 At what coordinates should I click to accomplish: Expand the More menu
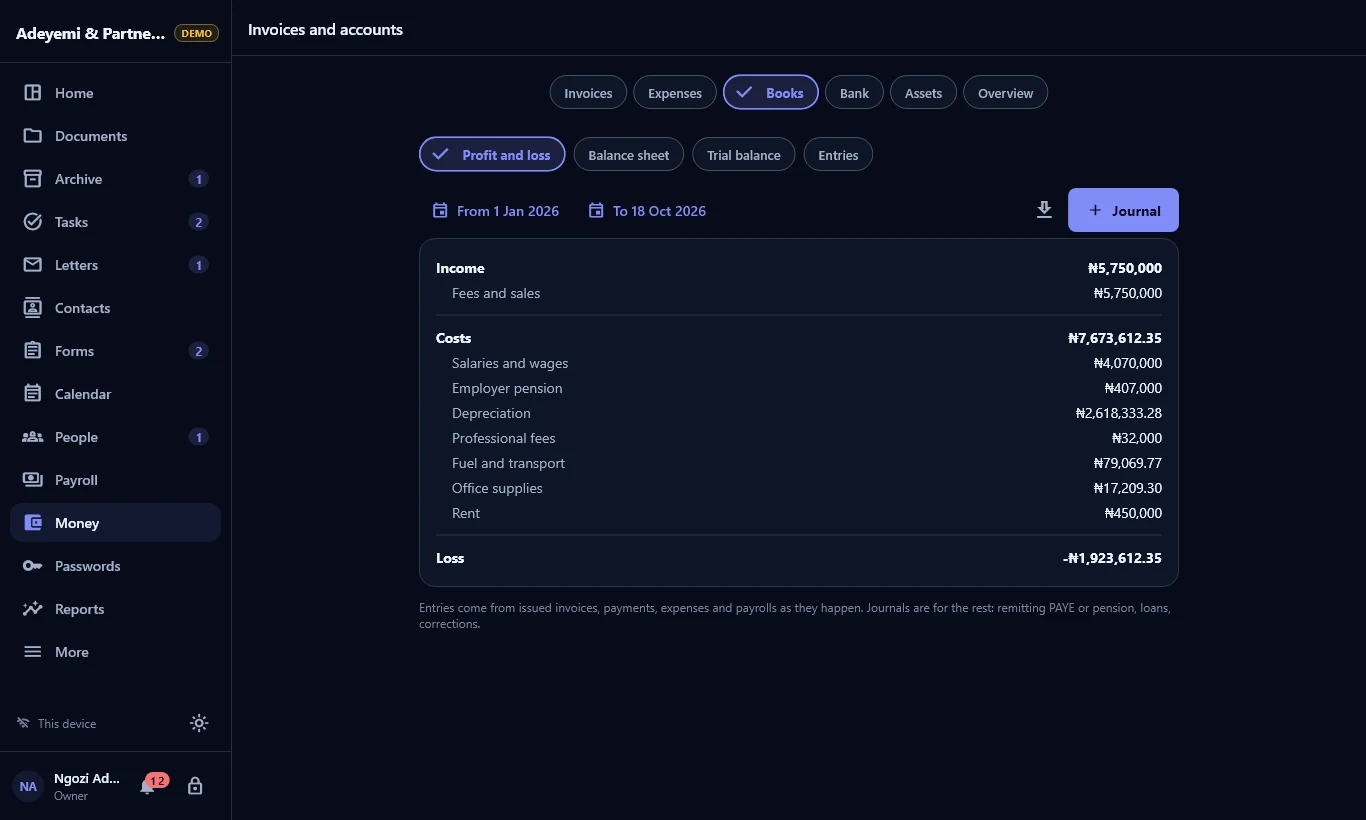pos(115,652)
